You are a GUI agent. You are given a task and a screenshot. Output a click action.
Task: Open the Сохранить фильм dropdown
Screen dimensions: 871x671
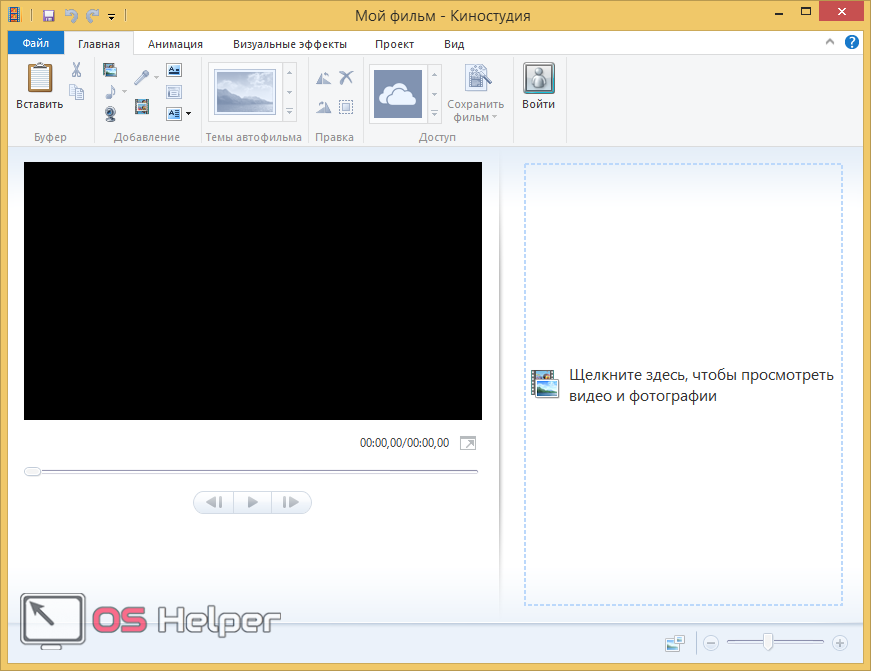point(476,117)
